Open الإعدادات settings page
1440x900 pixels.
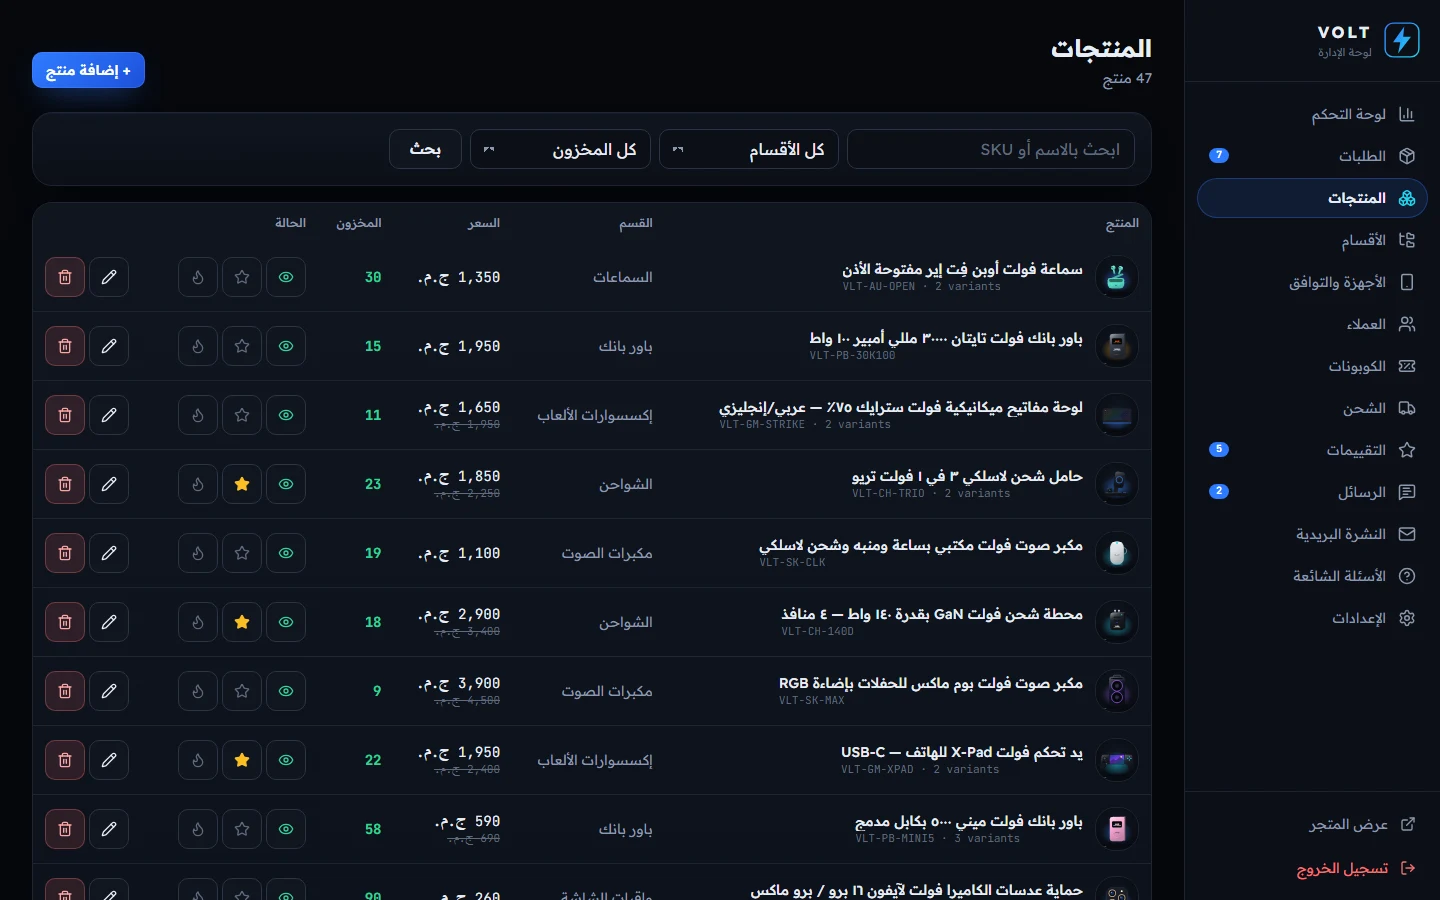click(1312, 618)
